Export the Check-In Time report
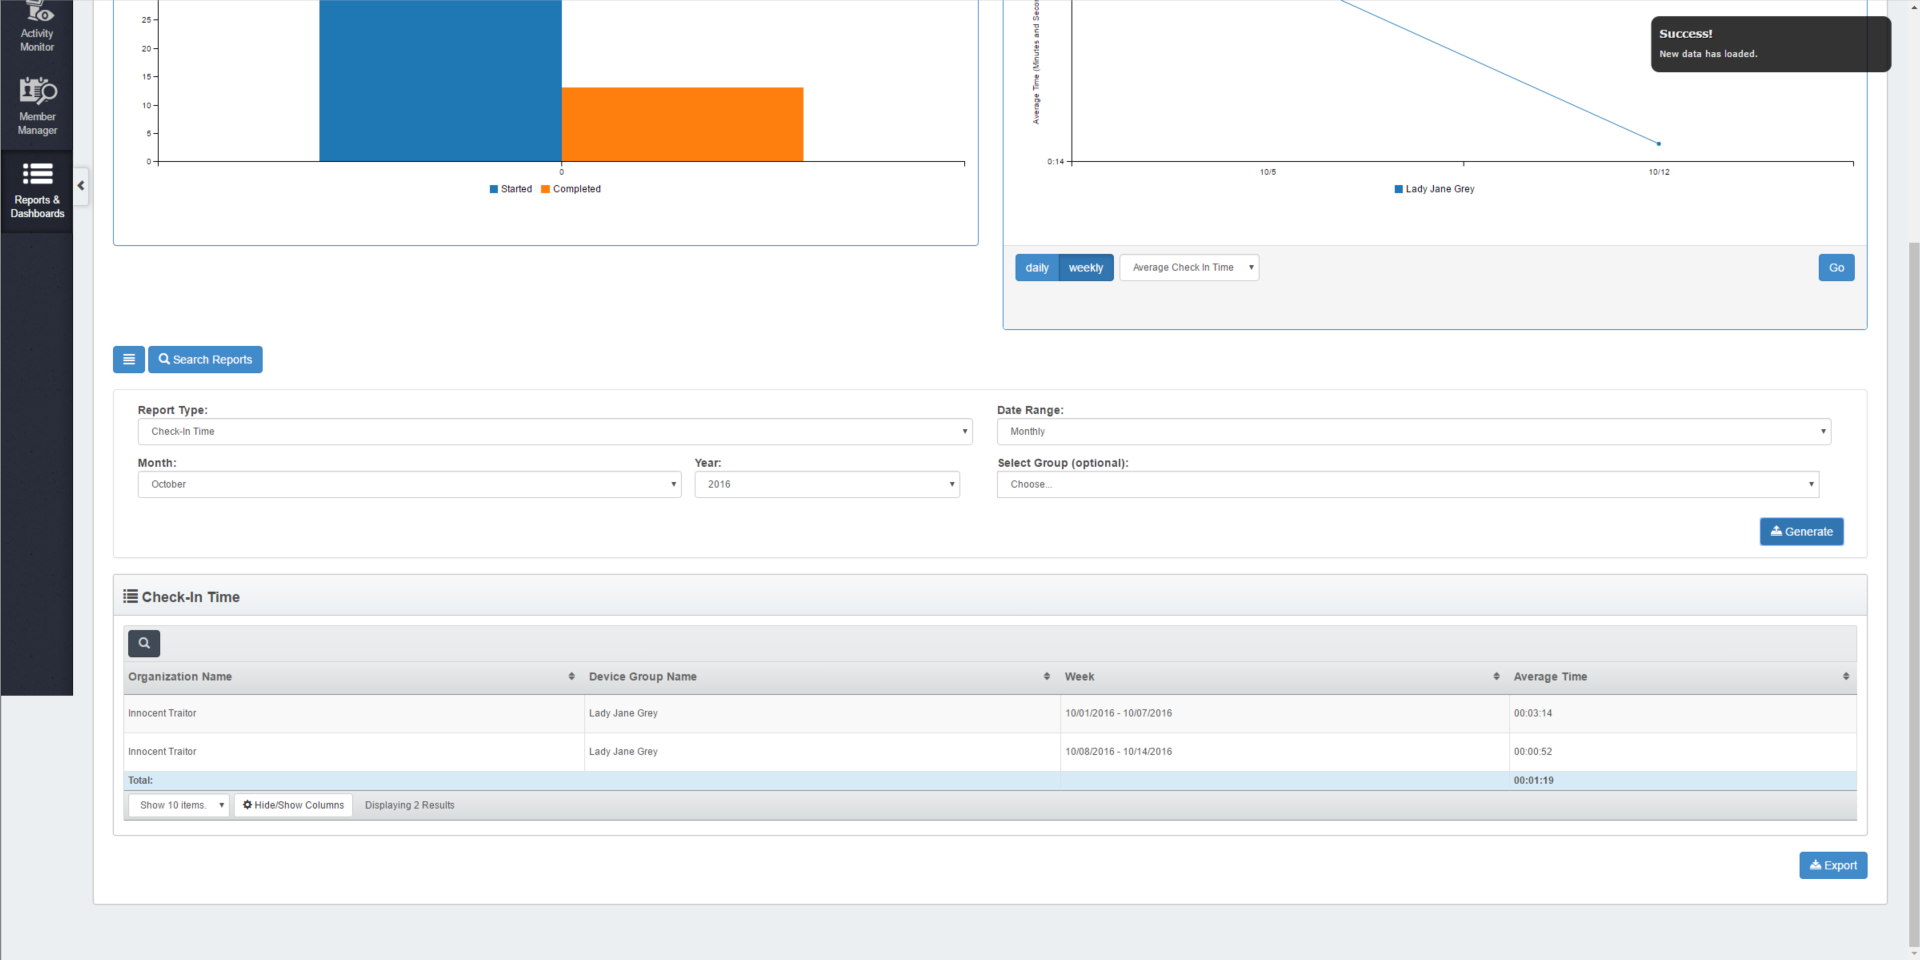The width and height of the screenshot is (1920, 960). [1833, 866]
